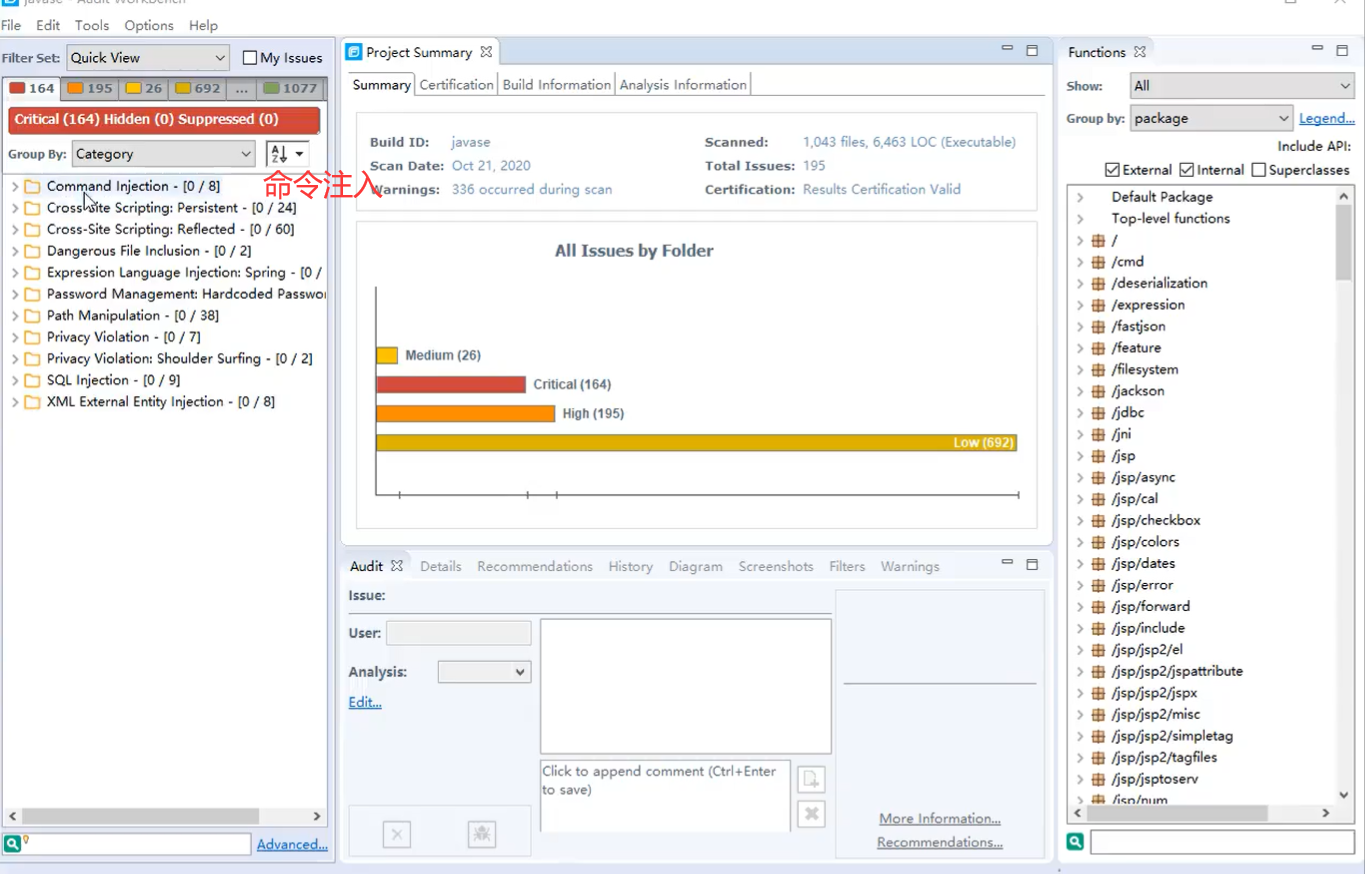
Task: Expand the /expression package node
Action: tap(1080, 305)
